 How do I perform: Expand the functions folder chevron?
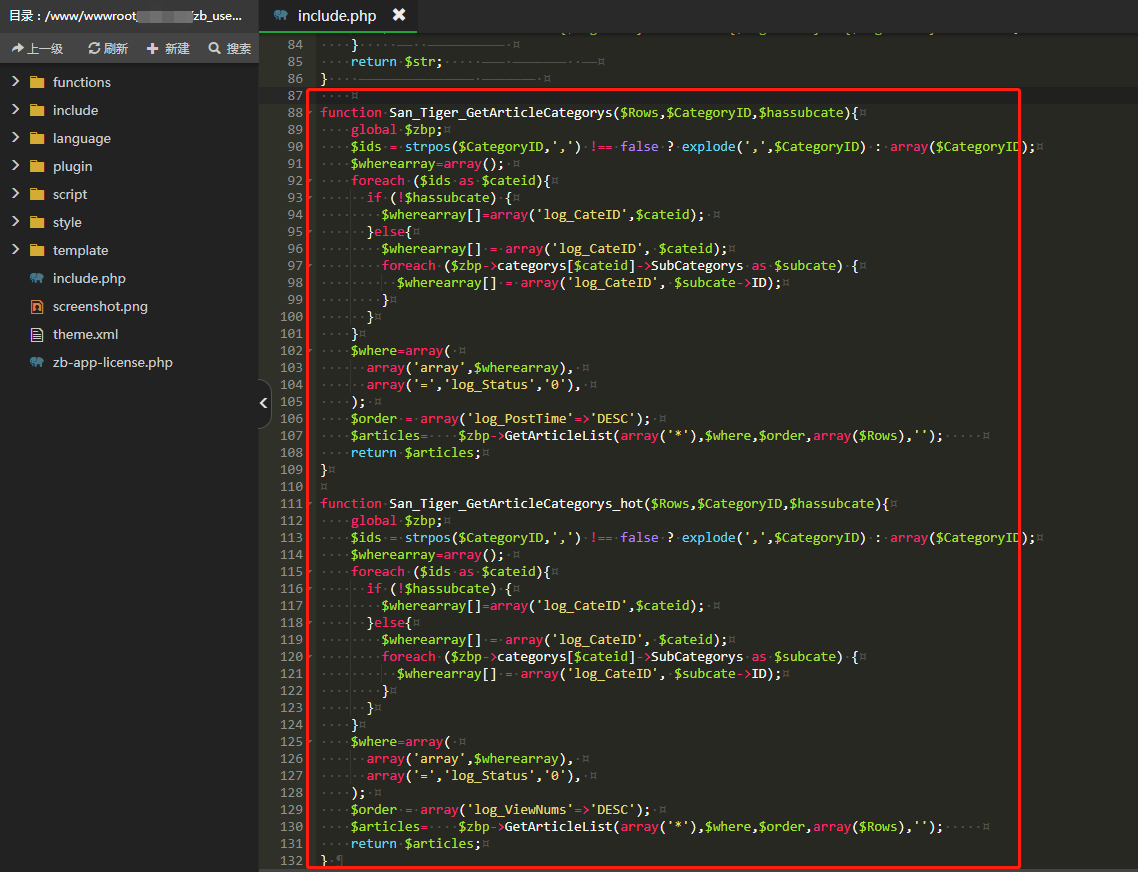point(15,81)
